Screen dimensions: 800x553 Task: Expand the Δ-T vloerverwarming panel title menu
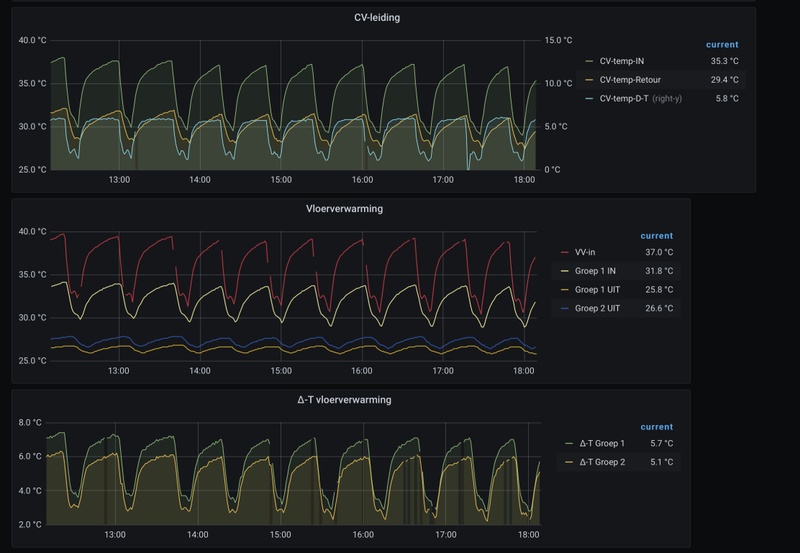344,400
